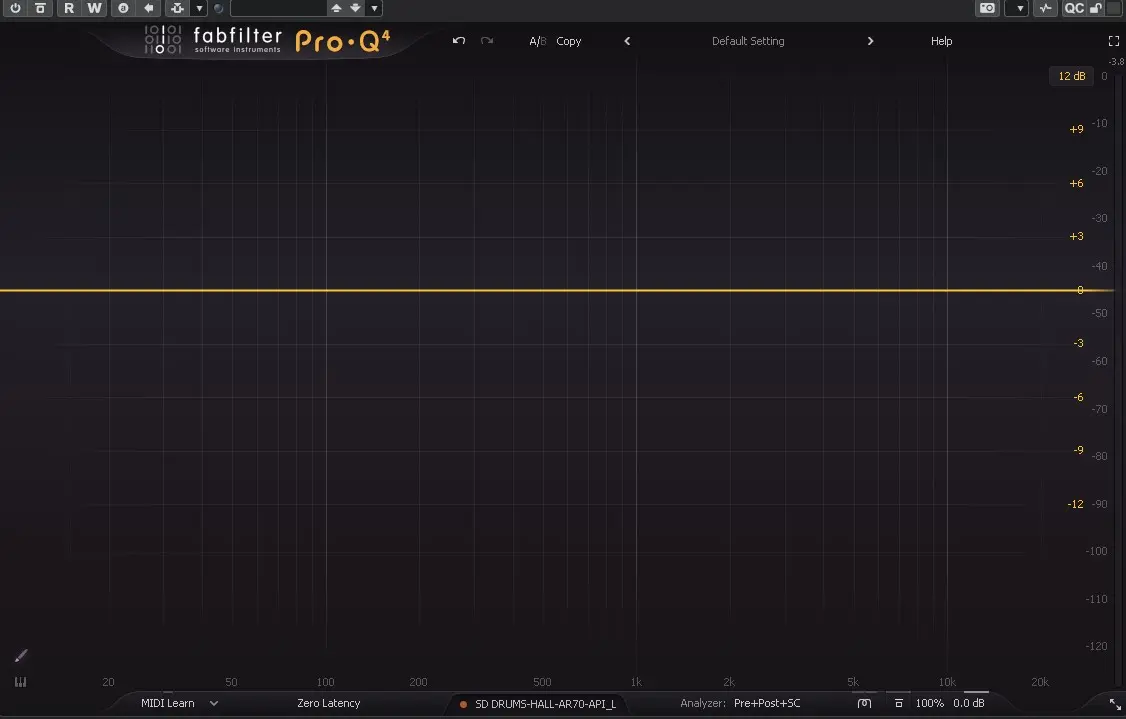Screen dimensions: 1126x719
Task: Toggle the A/B comparison switch
Action: click(537, 41)
